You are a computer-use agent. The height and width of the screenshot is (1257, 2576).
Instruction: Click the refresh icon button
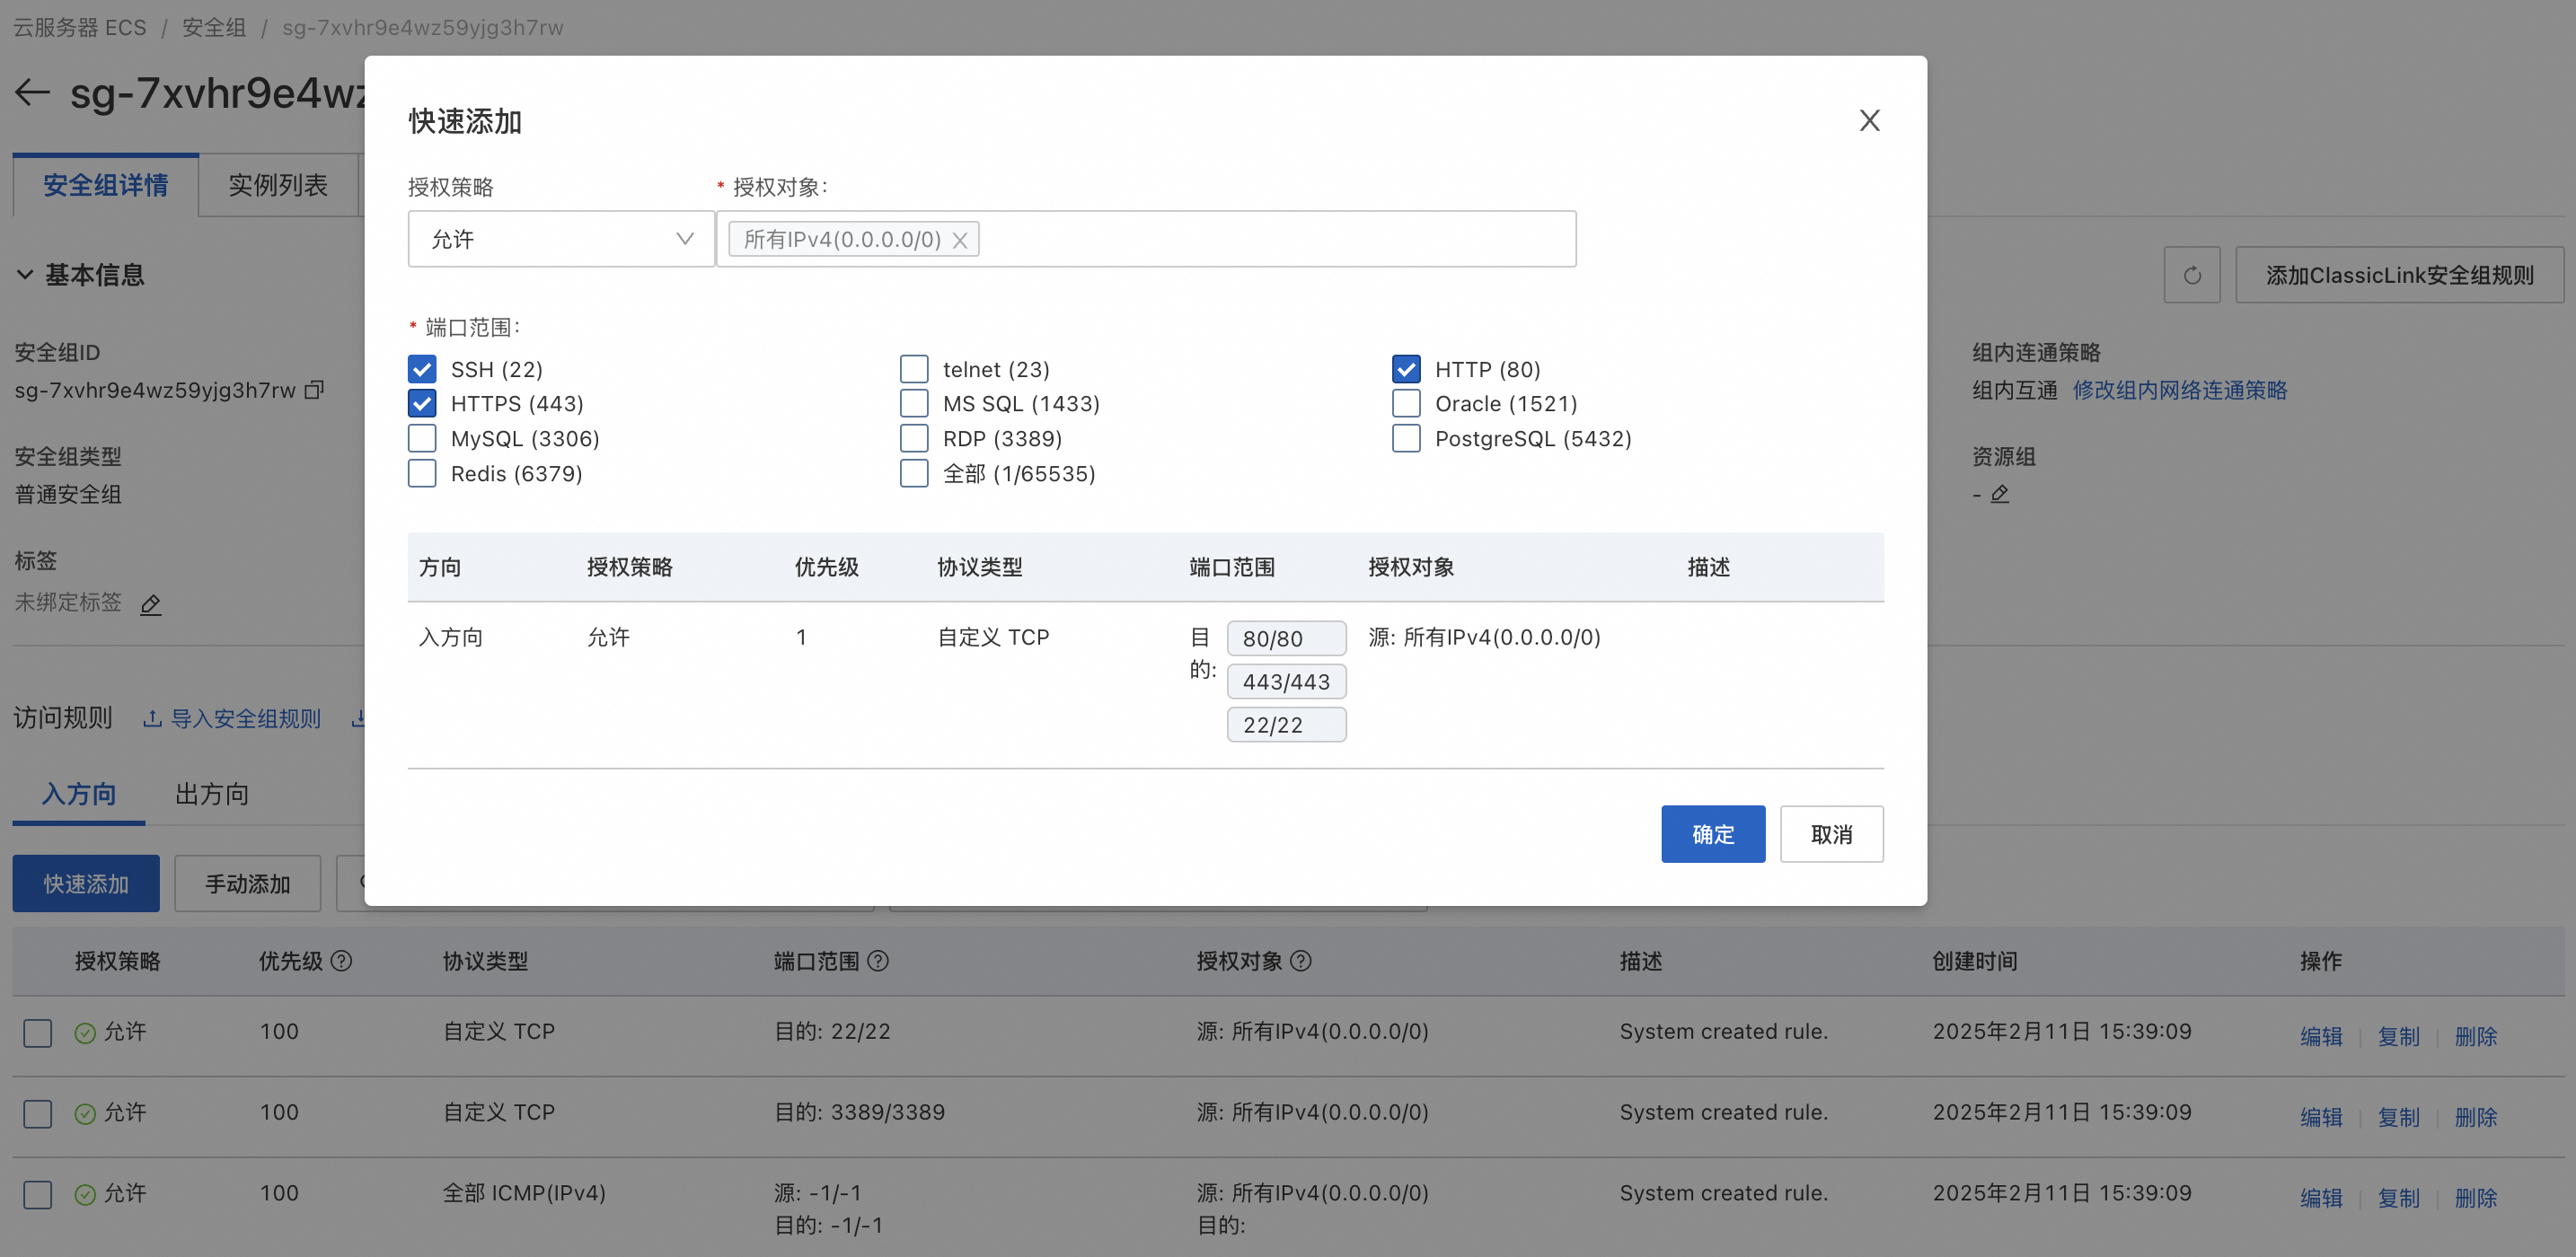pyautogui.click(x=2191, y=275)
